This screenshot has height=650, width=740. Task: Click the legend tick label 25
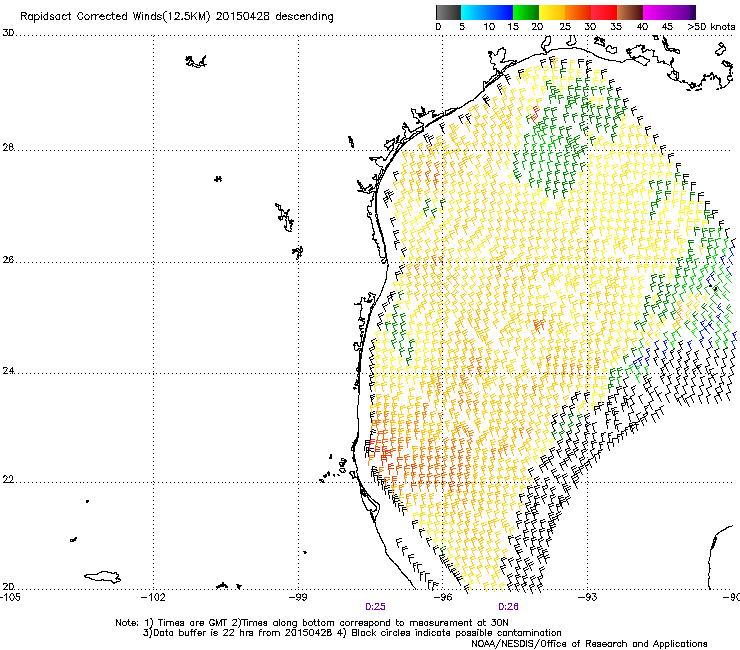pos(565,27)
